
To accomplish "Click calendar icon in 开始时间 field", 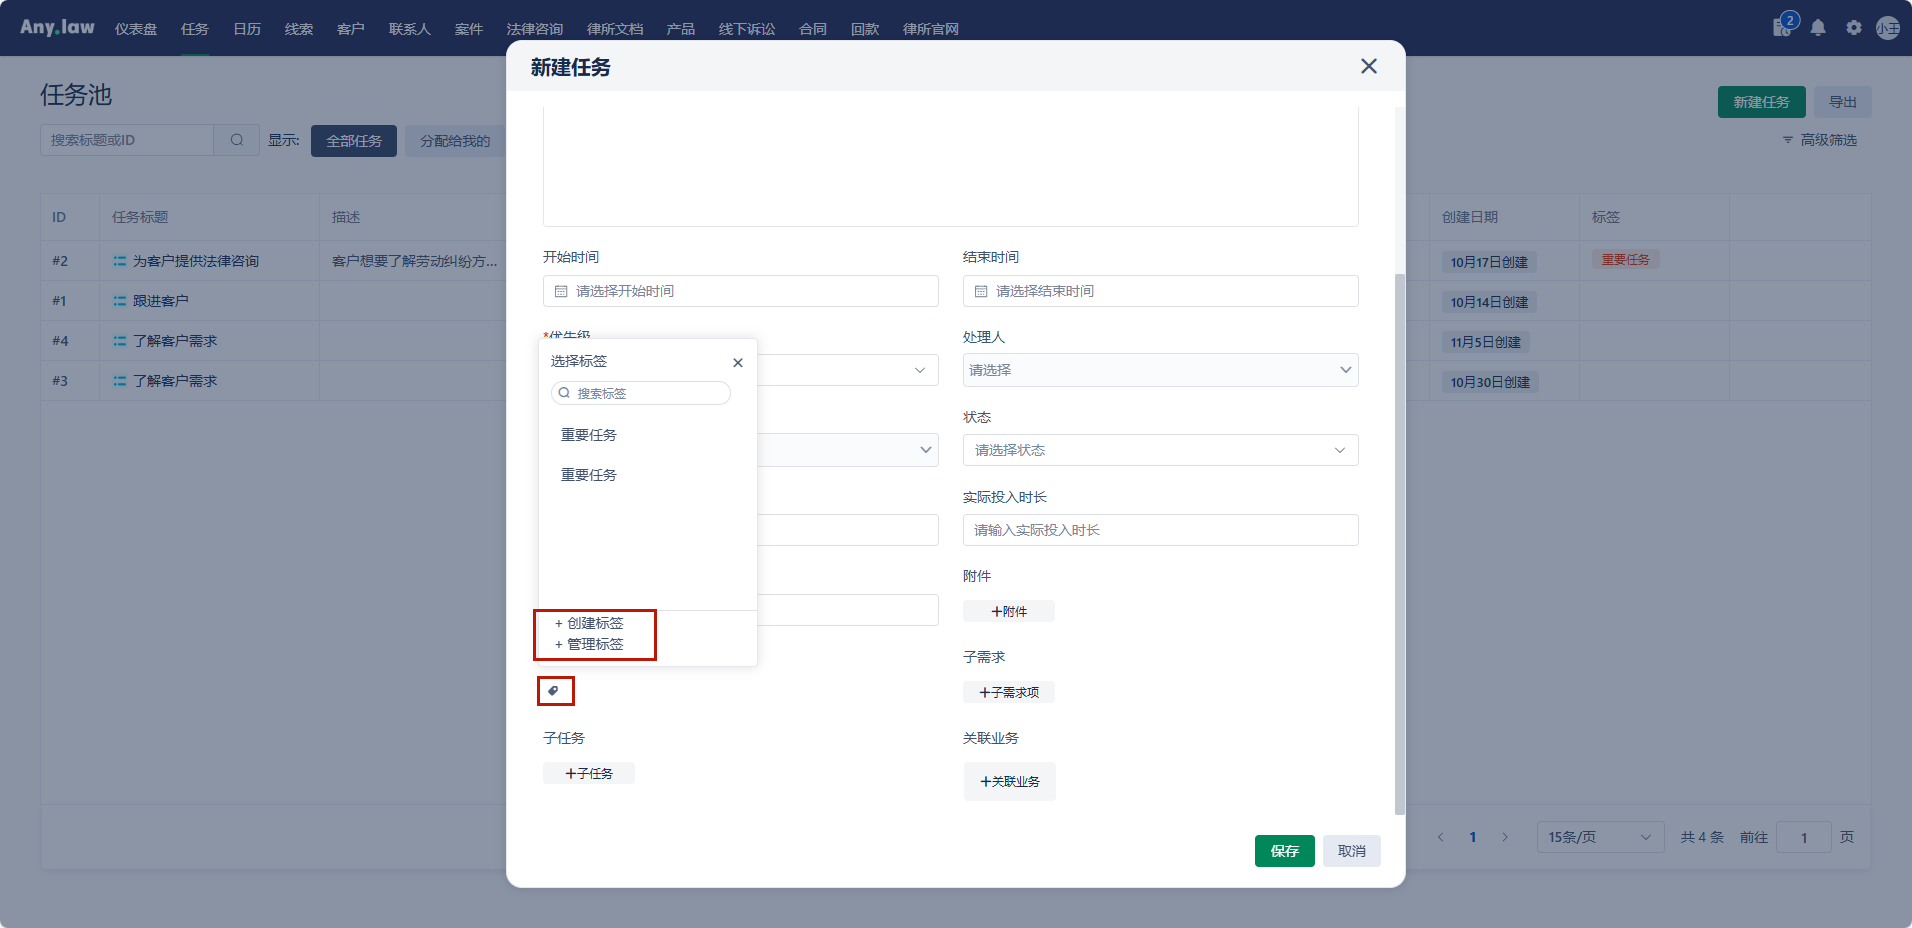I will 561,291.
